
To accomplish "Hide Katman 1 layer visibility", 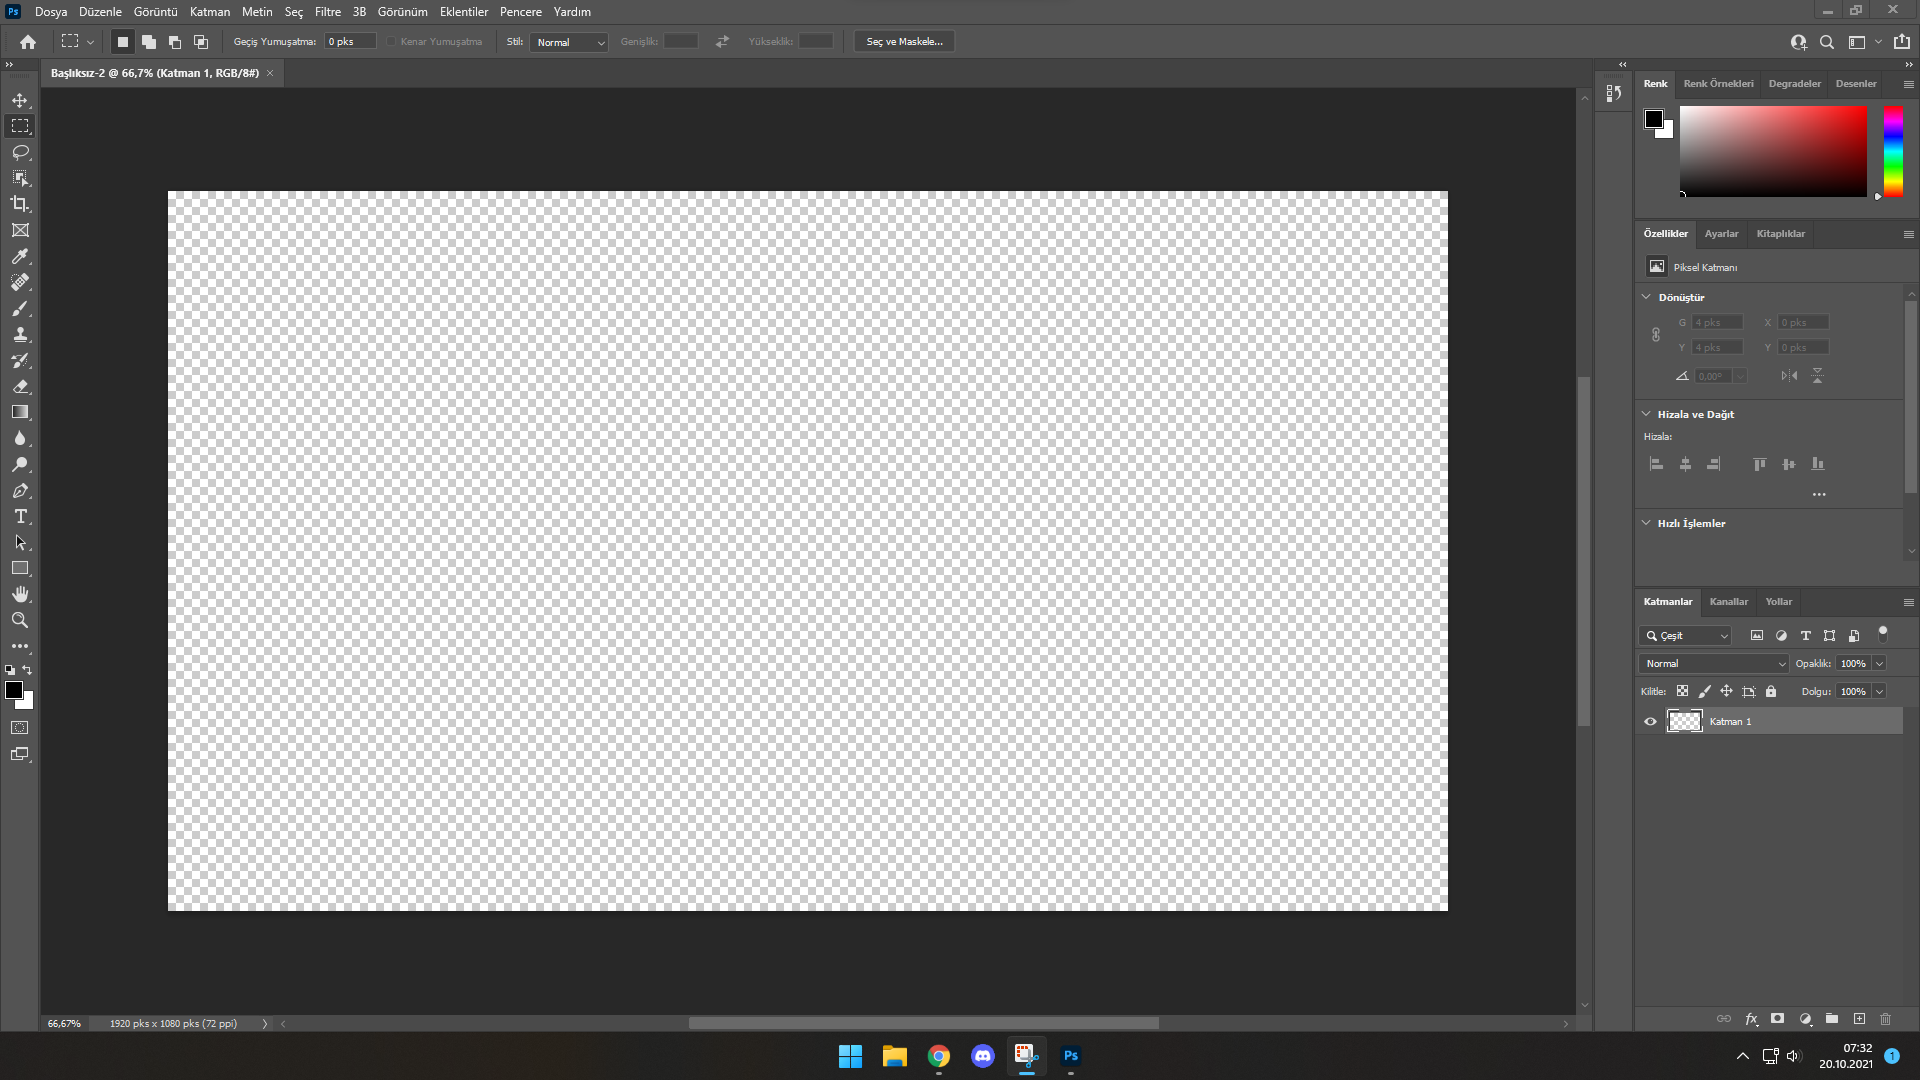I will click(x=1650, y=721).
